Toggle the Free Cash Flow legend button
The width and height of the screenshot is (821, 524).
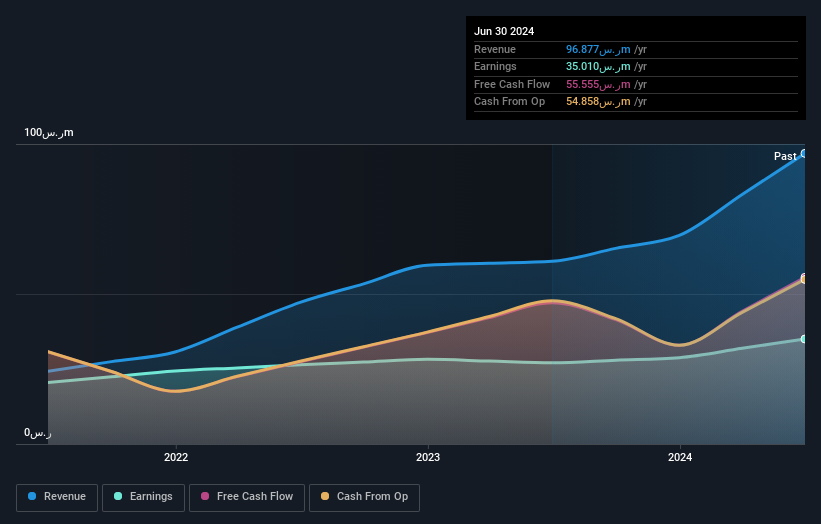pyautogui.click(x=247, y=497)
